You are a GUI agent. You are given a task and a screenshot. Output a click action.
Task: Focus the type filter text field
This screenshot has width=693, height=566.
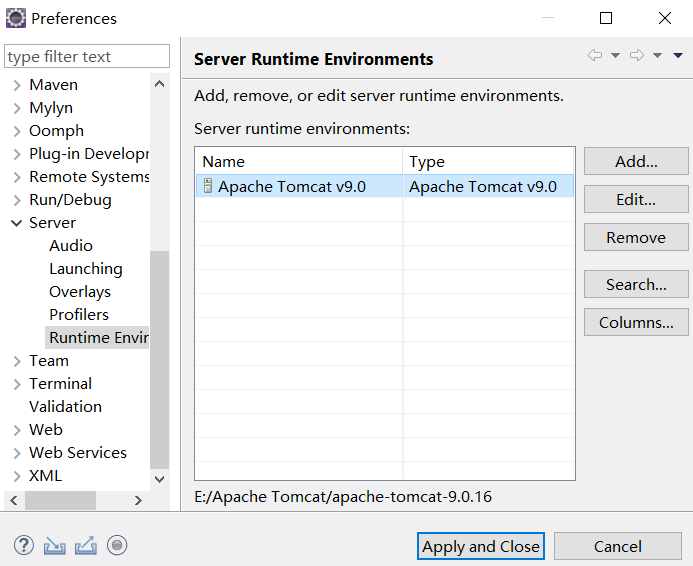[x=87, y=56]
